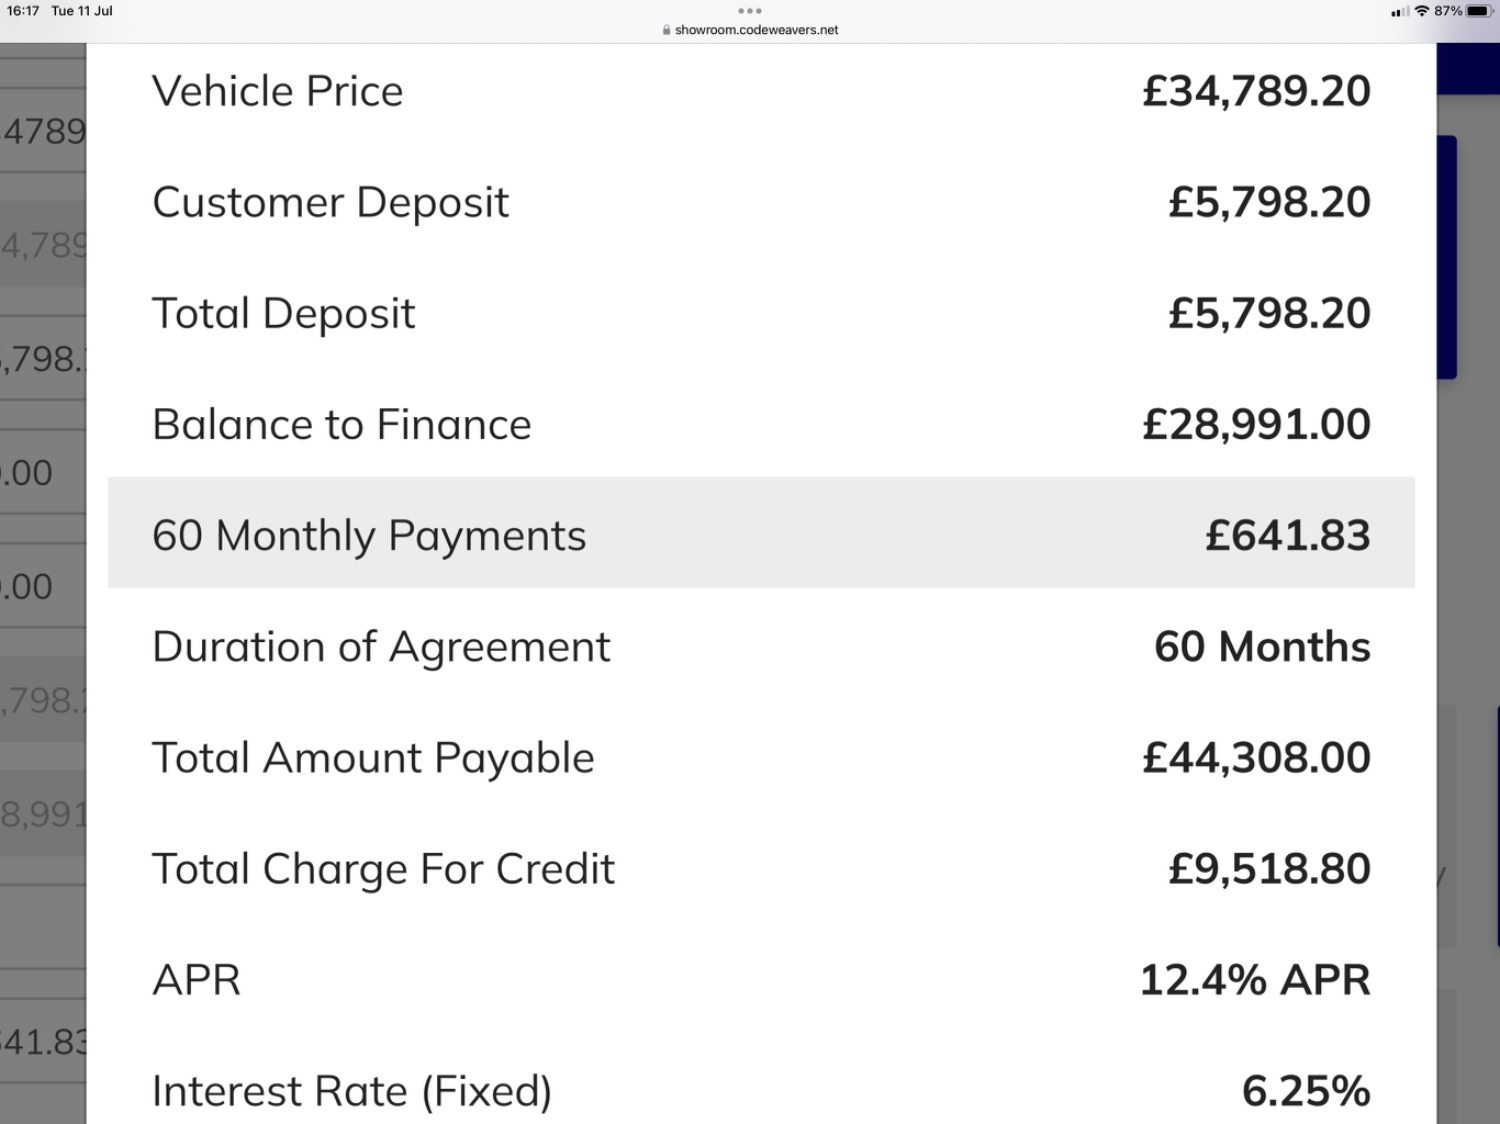The height and width of the screenshot is (1124, 1500).
Task: Click the Interest Rate (Fixed) label
Action: (352, 1091)
